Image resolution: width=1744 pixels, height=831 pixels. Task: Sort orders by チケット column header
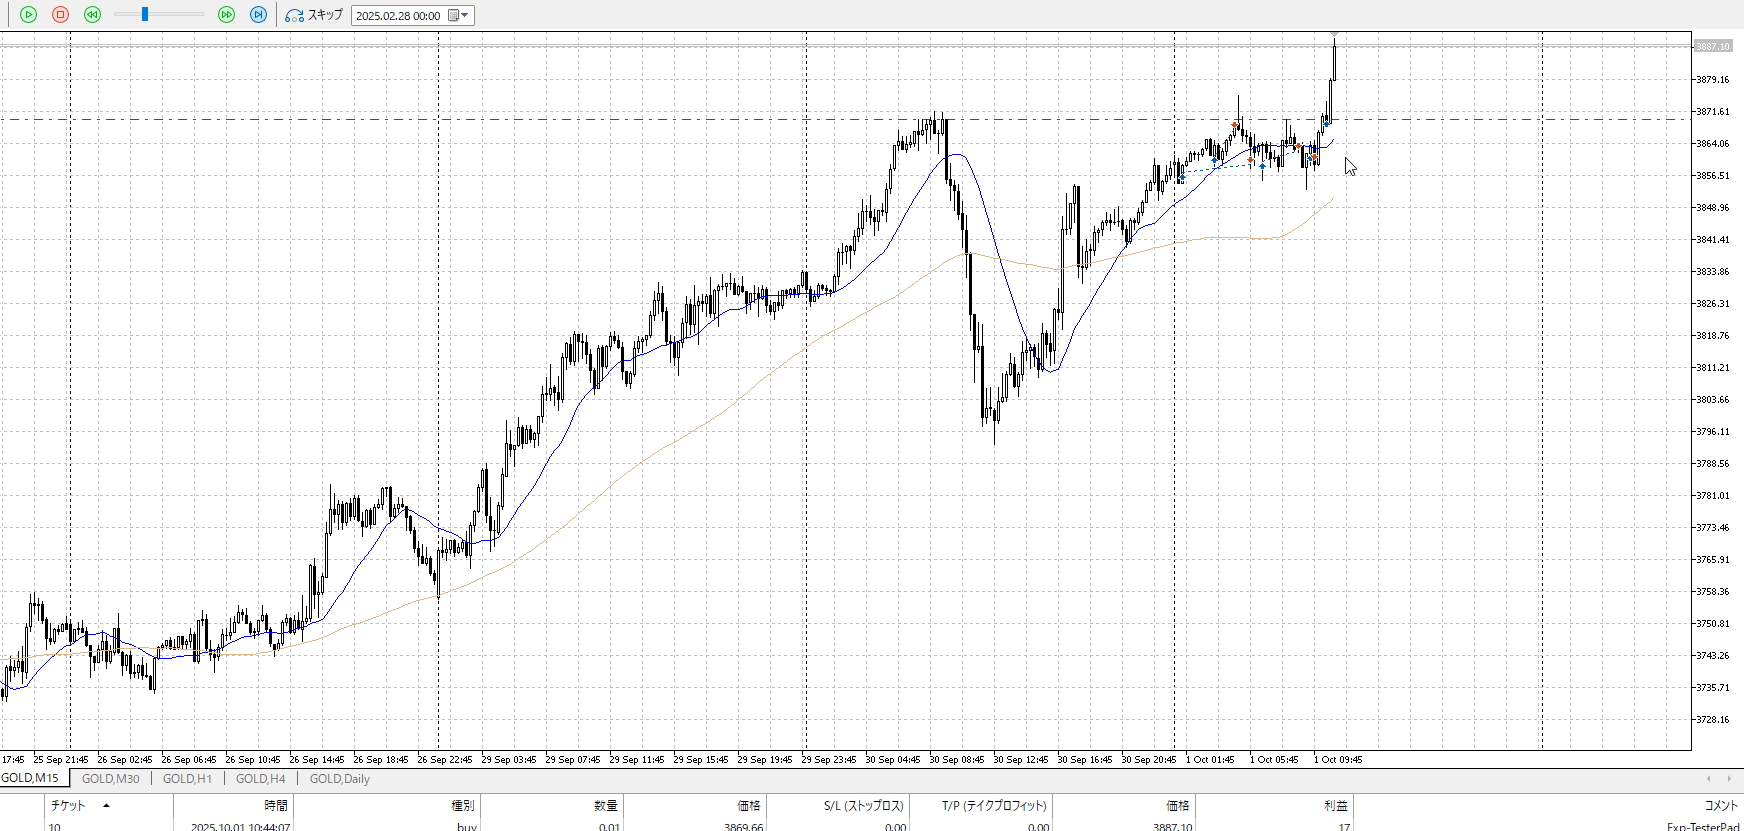[x=68, y=805]
